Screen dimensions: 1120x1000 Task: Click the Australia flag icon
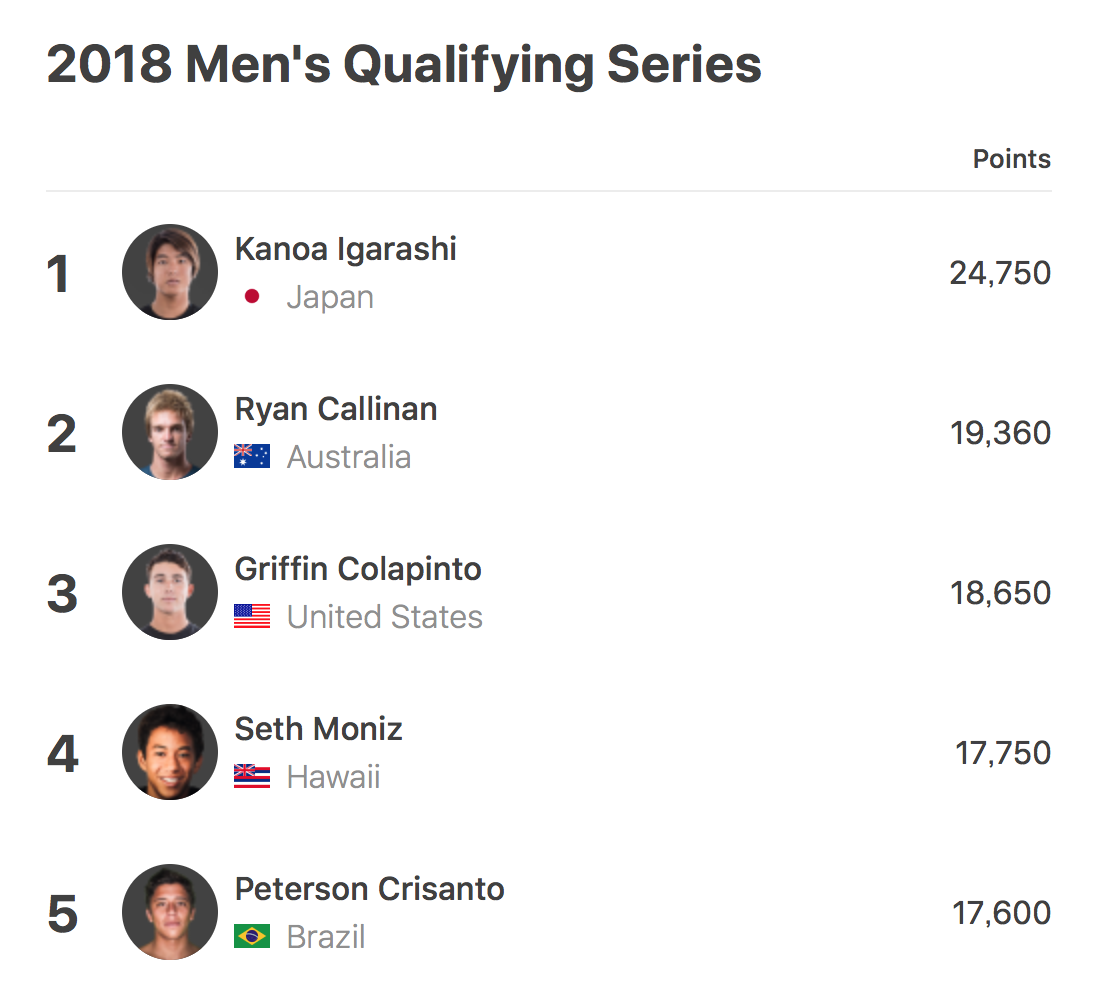tap(252, 457)
